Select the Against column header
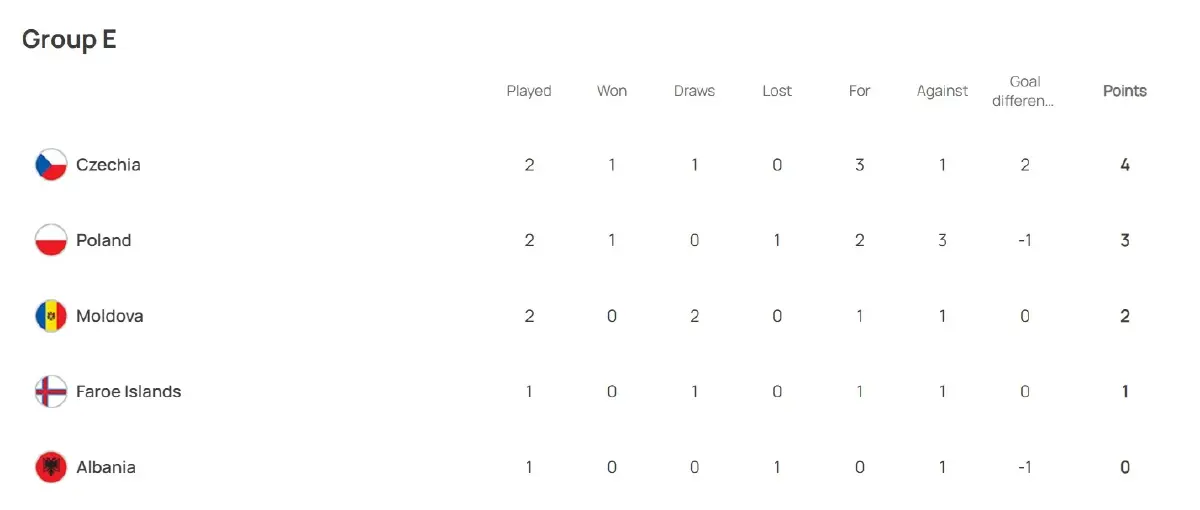 tap(942, 91)
